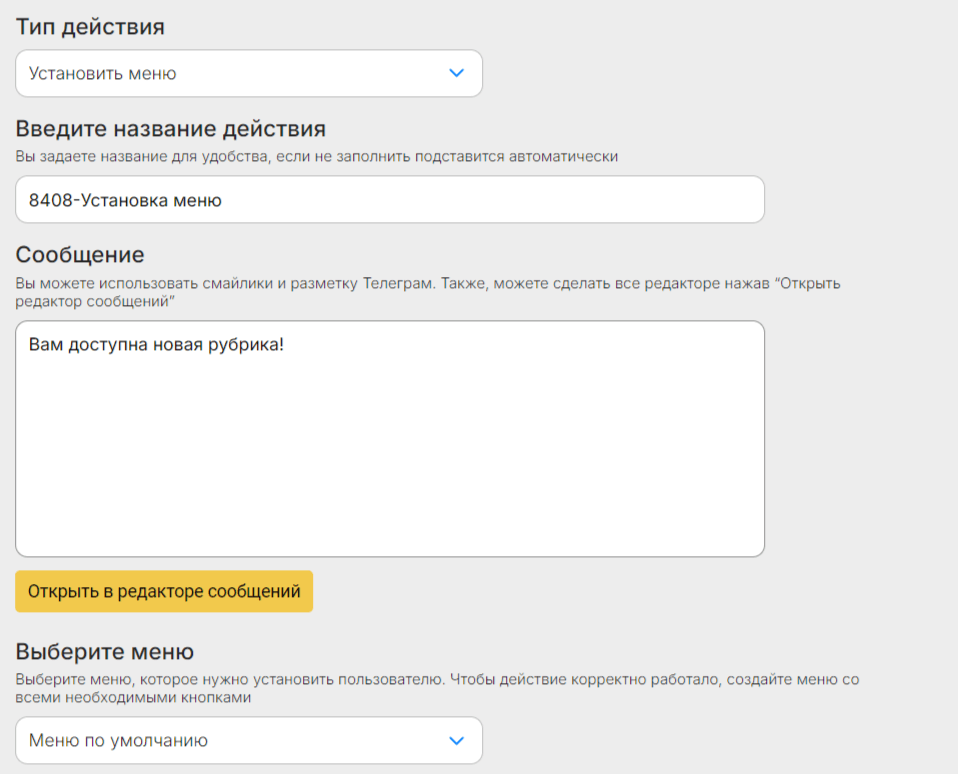Screen dimensions: 958x774
Task: Click chevron arrow next to Меню по умолчанию
Action: [x=456, y=740]
